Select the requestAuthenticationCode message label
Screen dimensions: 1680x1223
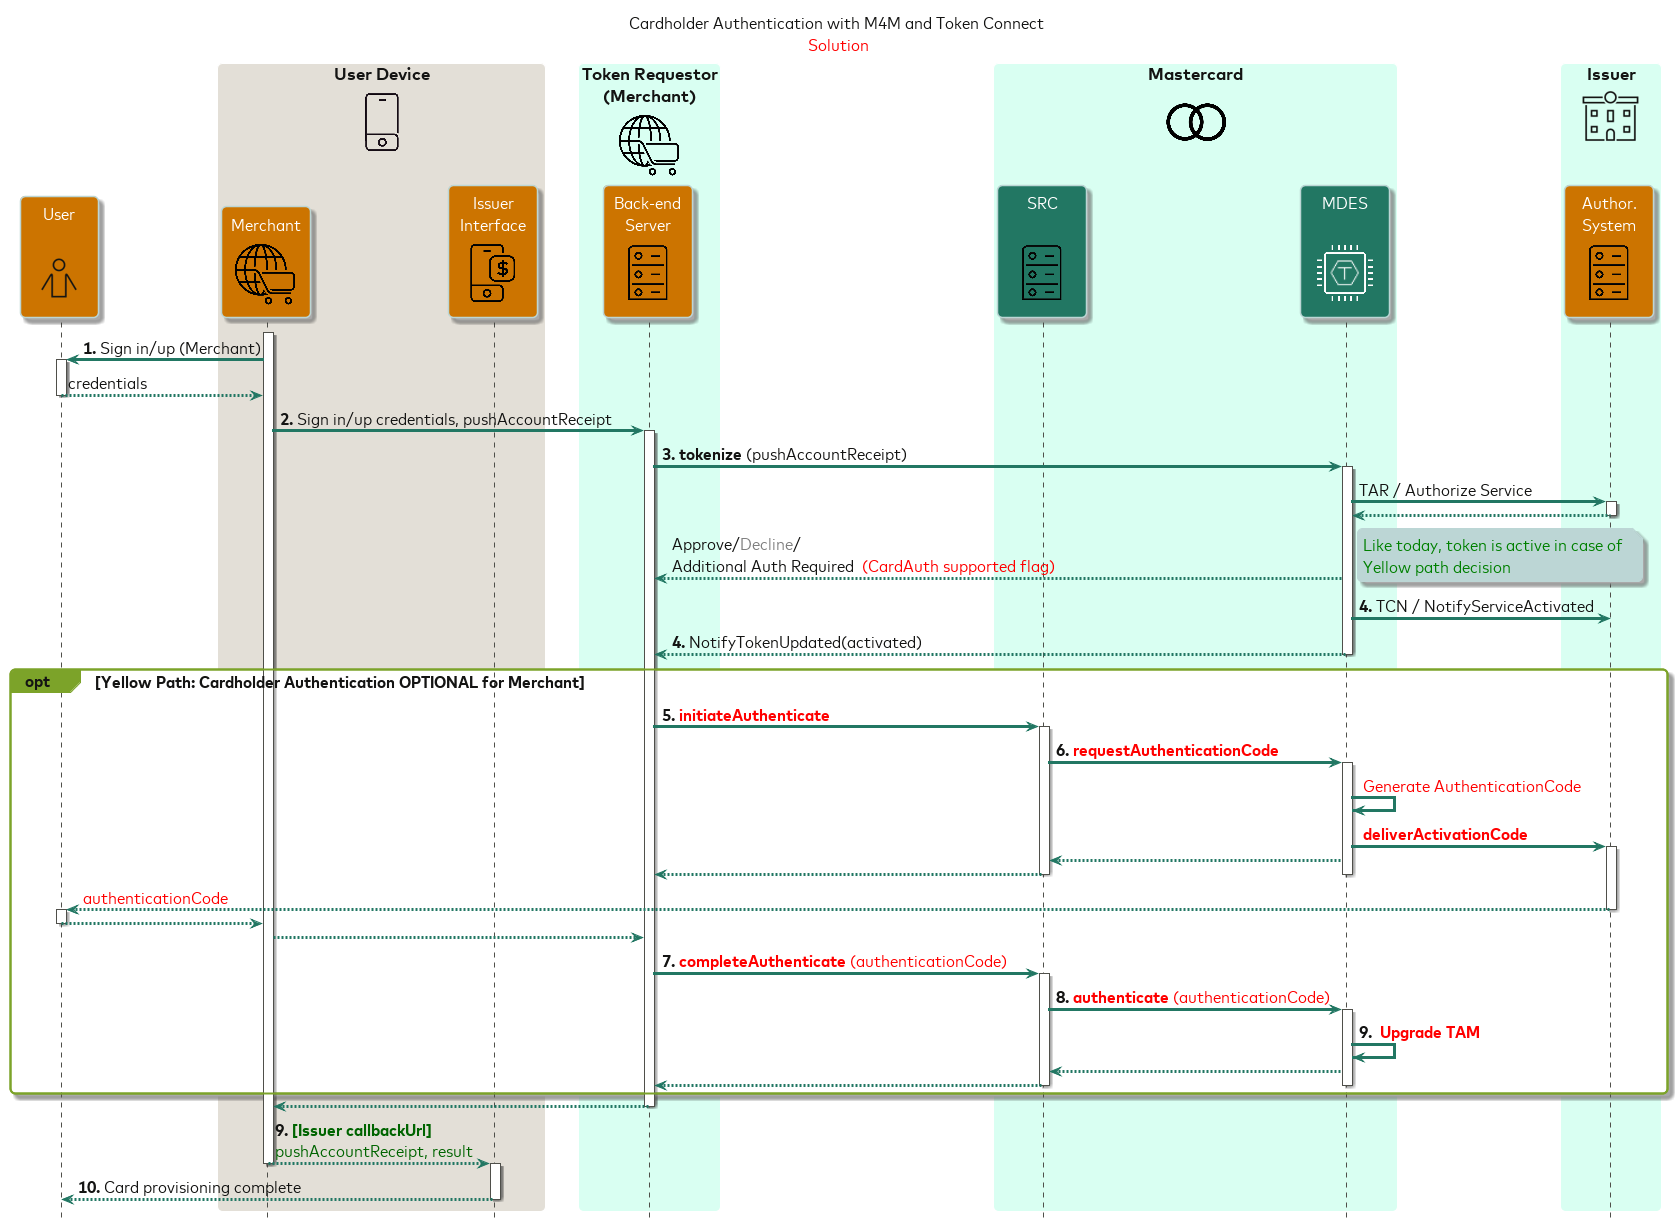[1174, 751]
